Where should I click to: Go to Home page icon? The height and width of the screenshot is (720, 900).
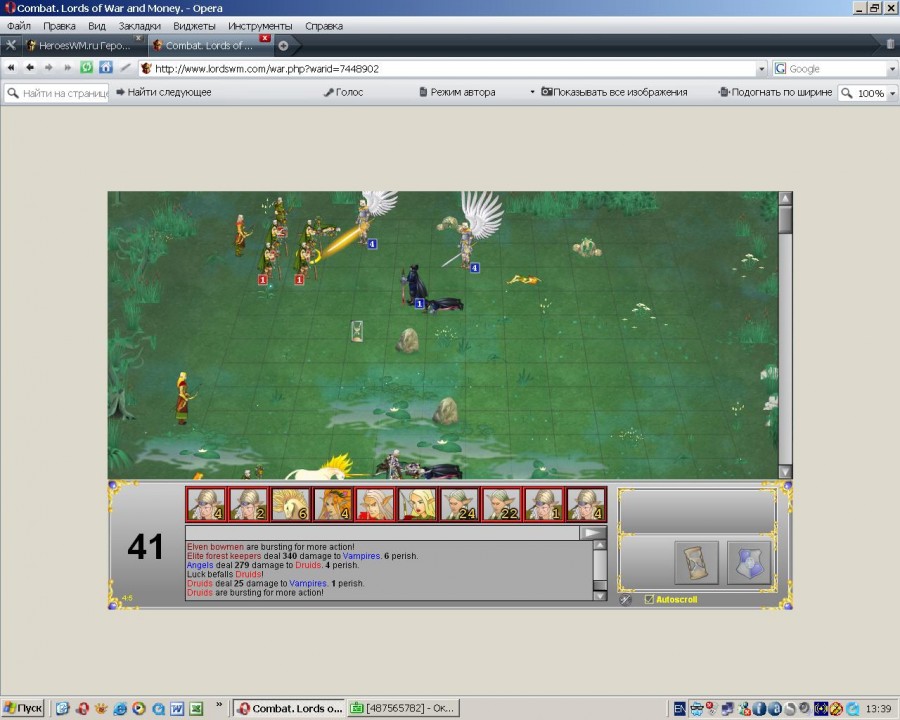click(x=106, y=68)
